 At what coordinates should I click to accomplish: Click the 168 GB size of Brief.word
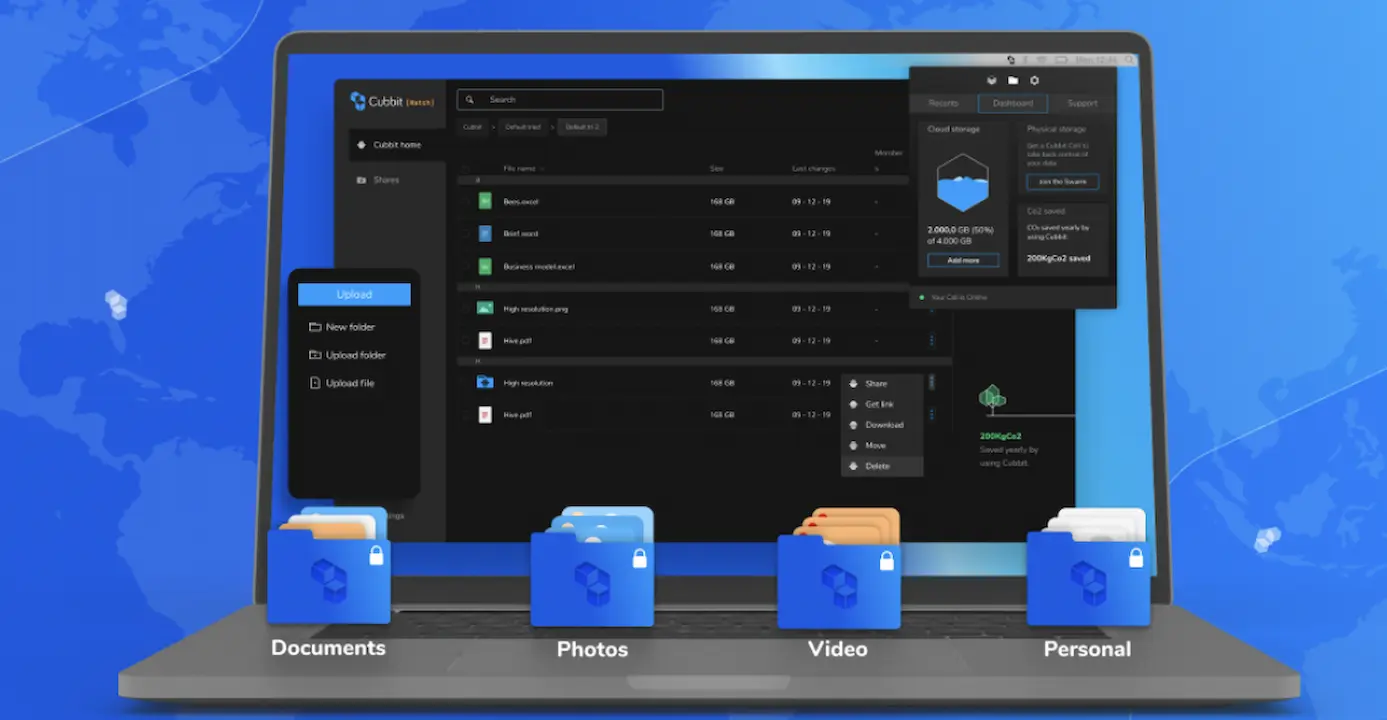pyautogui.click(x=722, y=233)
